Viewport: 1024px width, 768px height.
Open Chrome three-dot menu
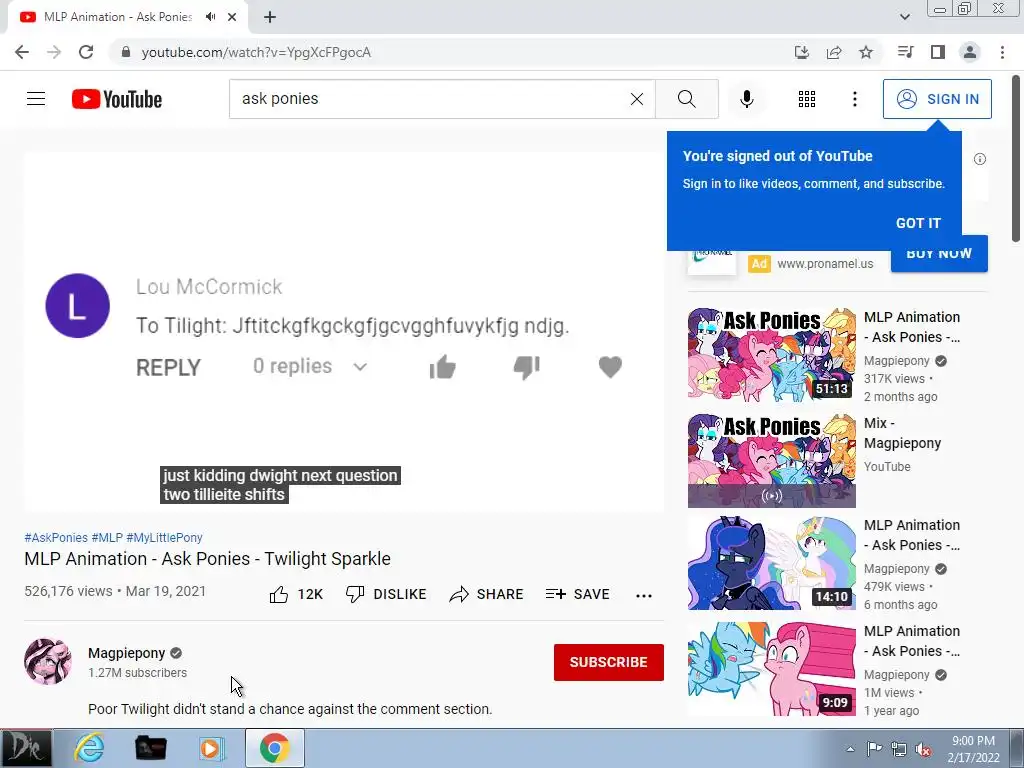(x=1002, y=52)
